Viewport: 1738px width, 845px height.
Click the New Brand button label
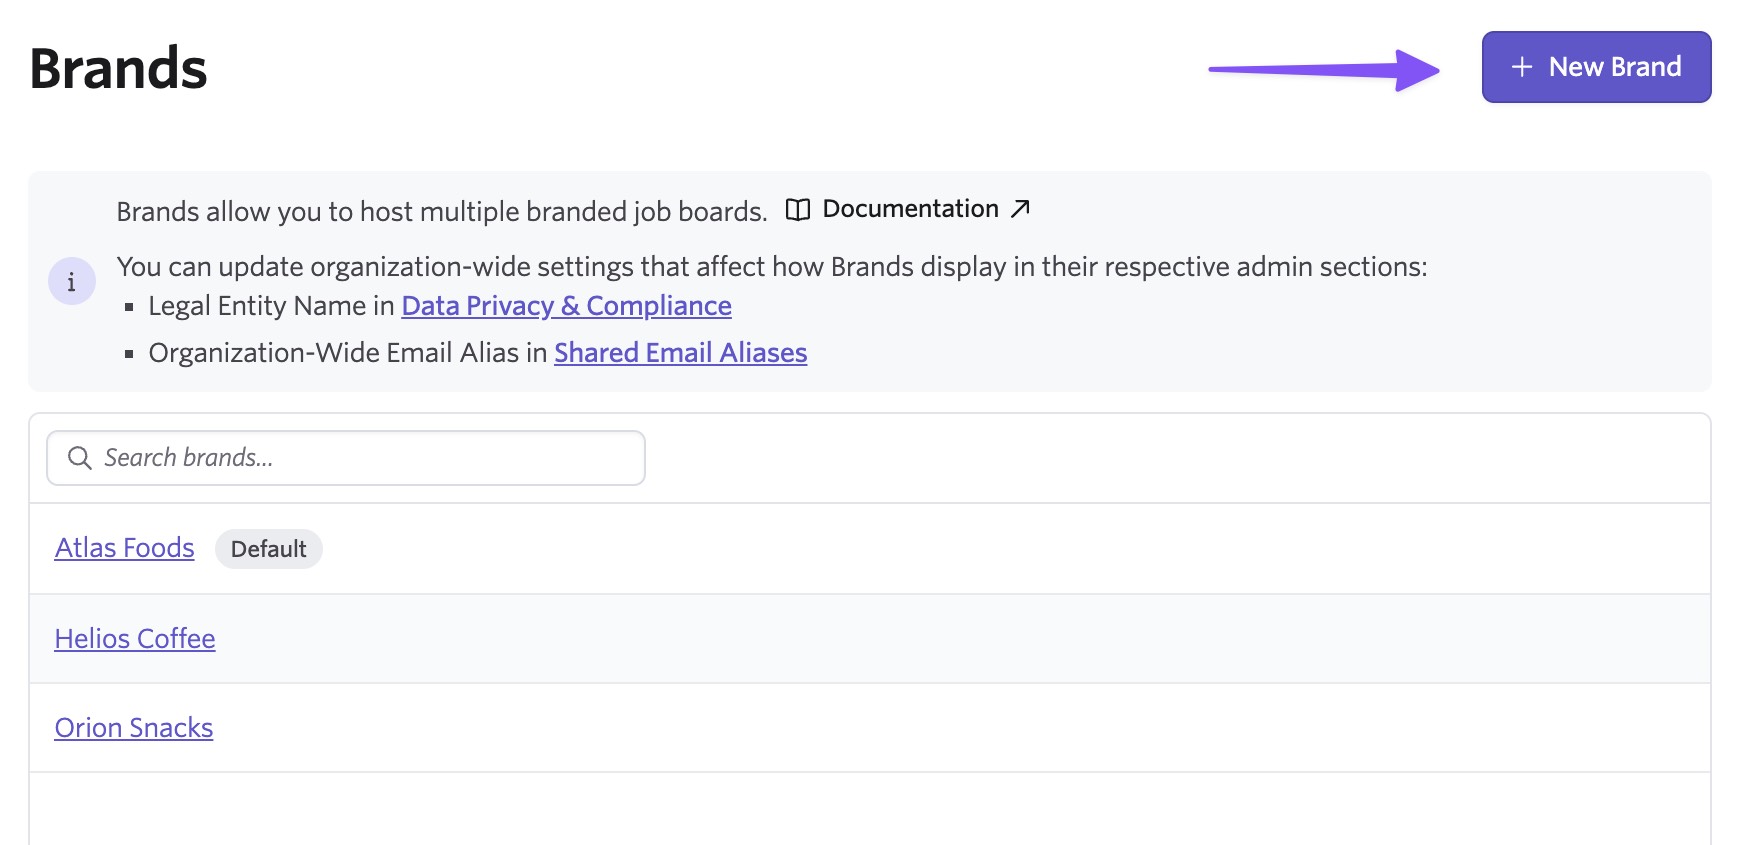[x=1614, y=67]
